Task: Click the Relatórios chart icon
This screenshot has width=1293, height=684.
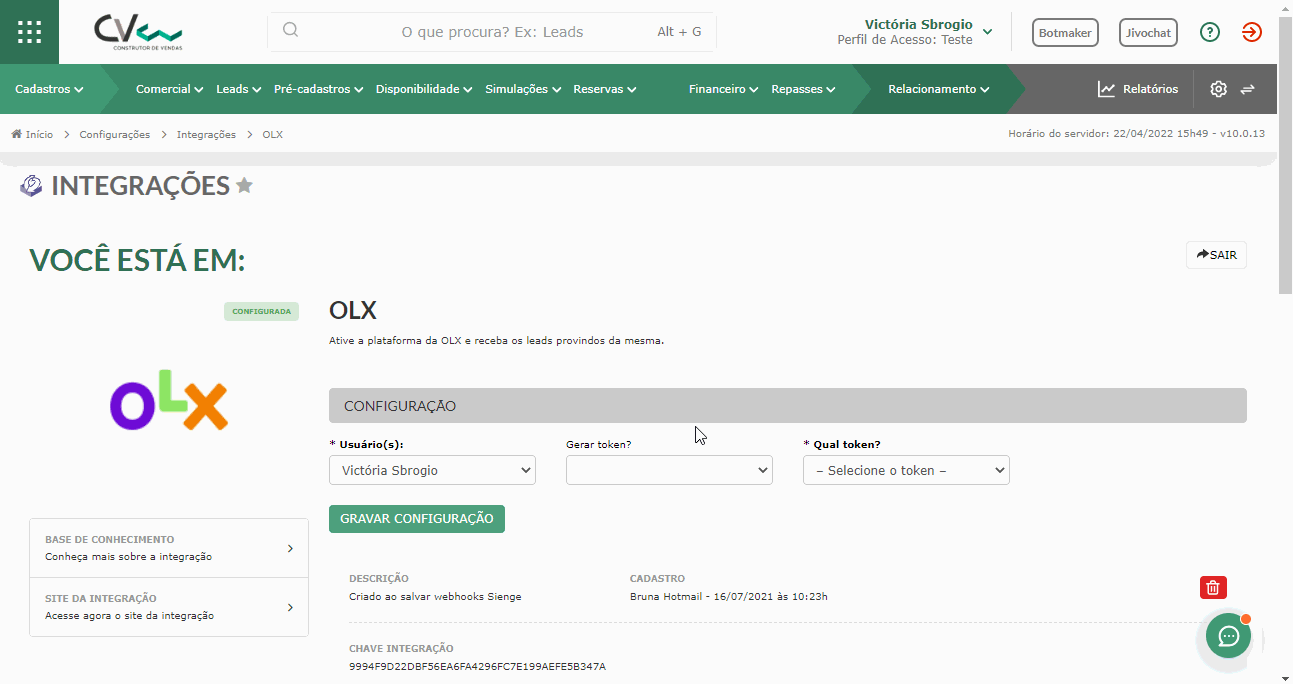Action: tap(1106, 89)
